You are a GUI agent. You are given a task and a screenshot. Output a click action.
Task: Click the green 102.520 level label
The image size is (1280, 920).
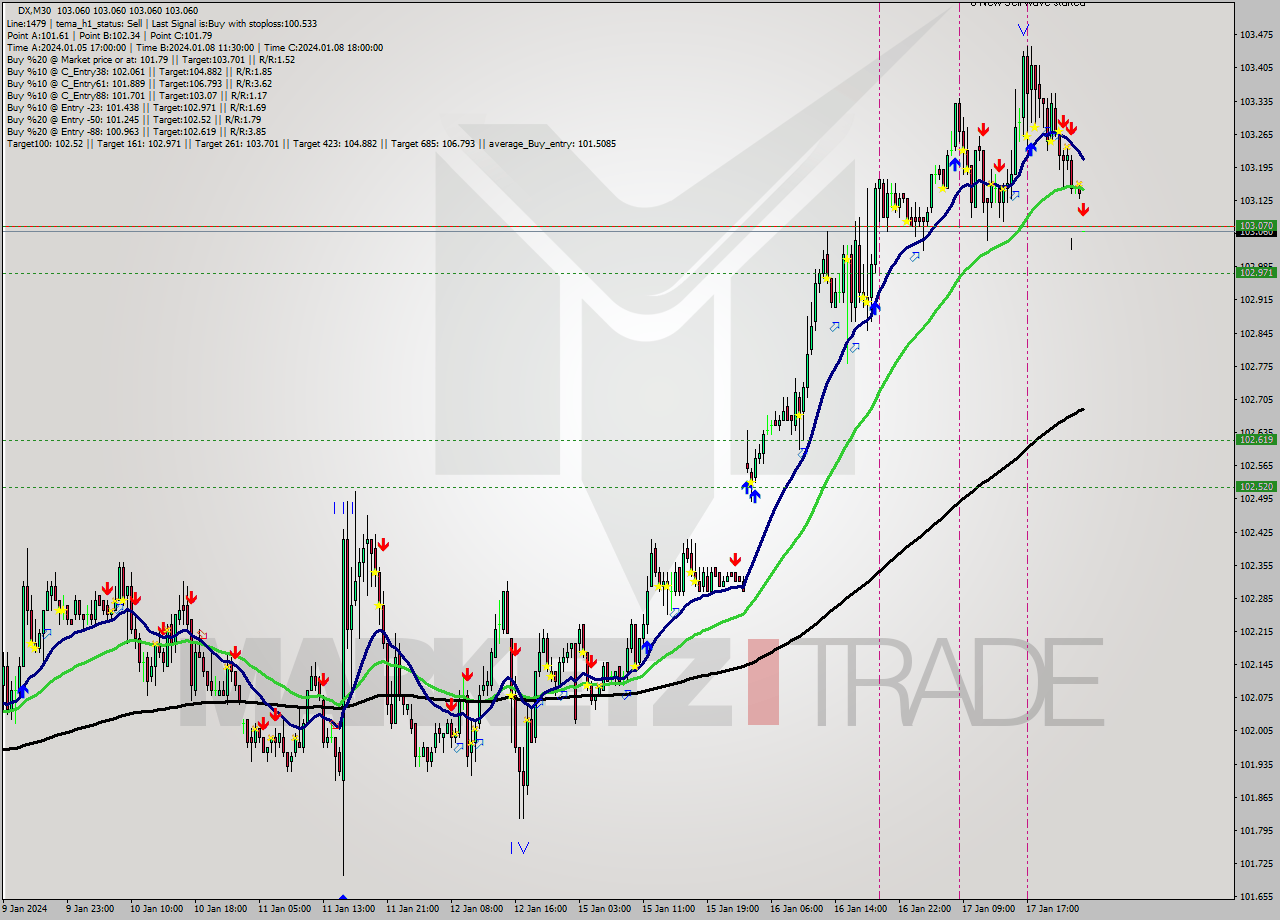1256,486
